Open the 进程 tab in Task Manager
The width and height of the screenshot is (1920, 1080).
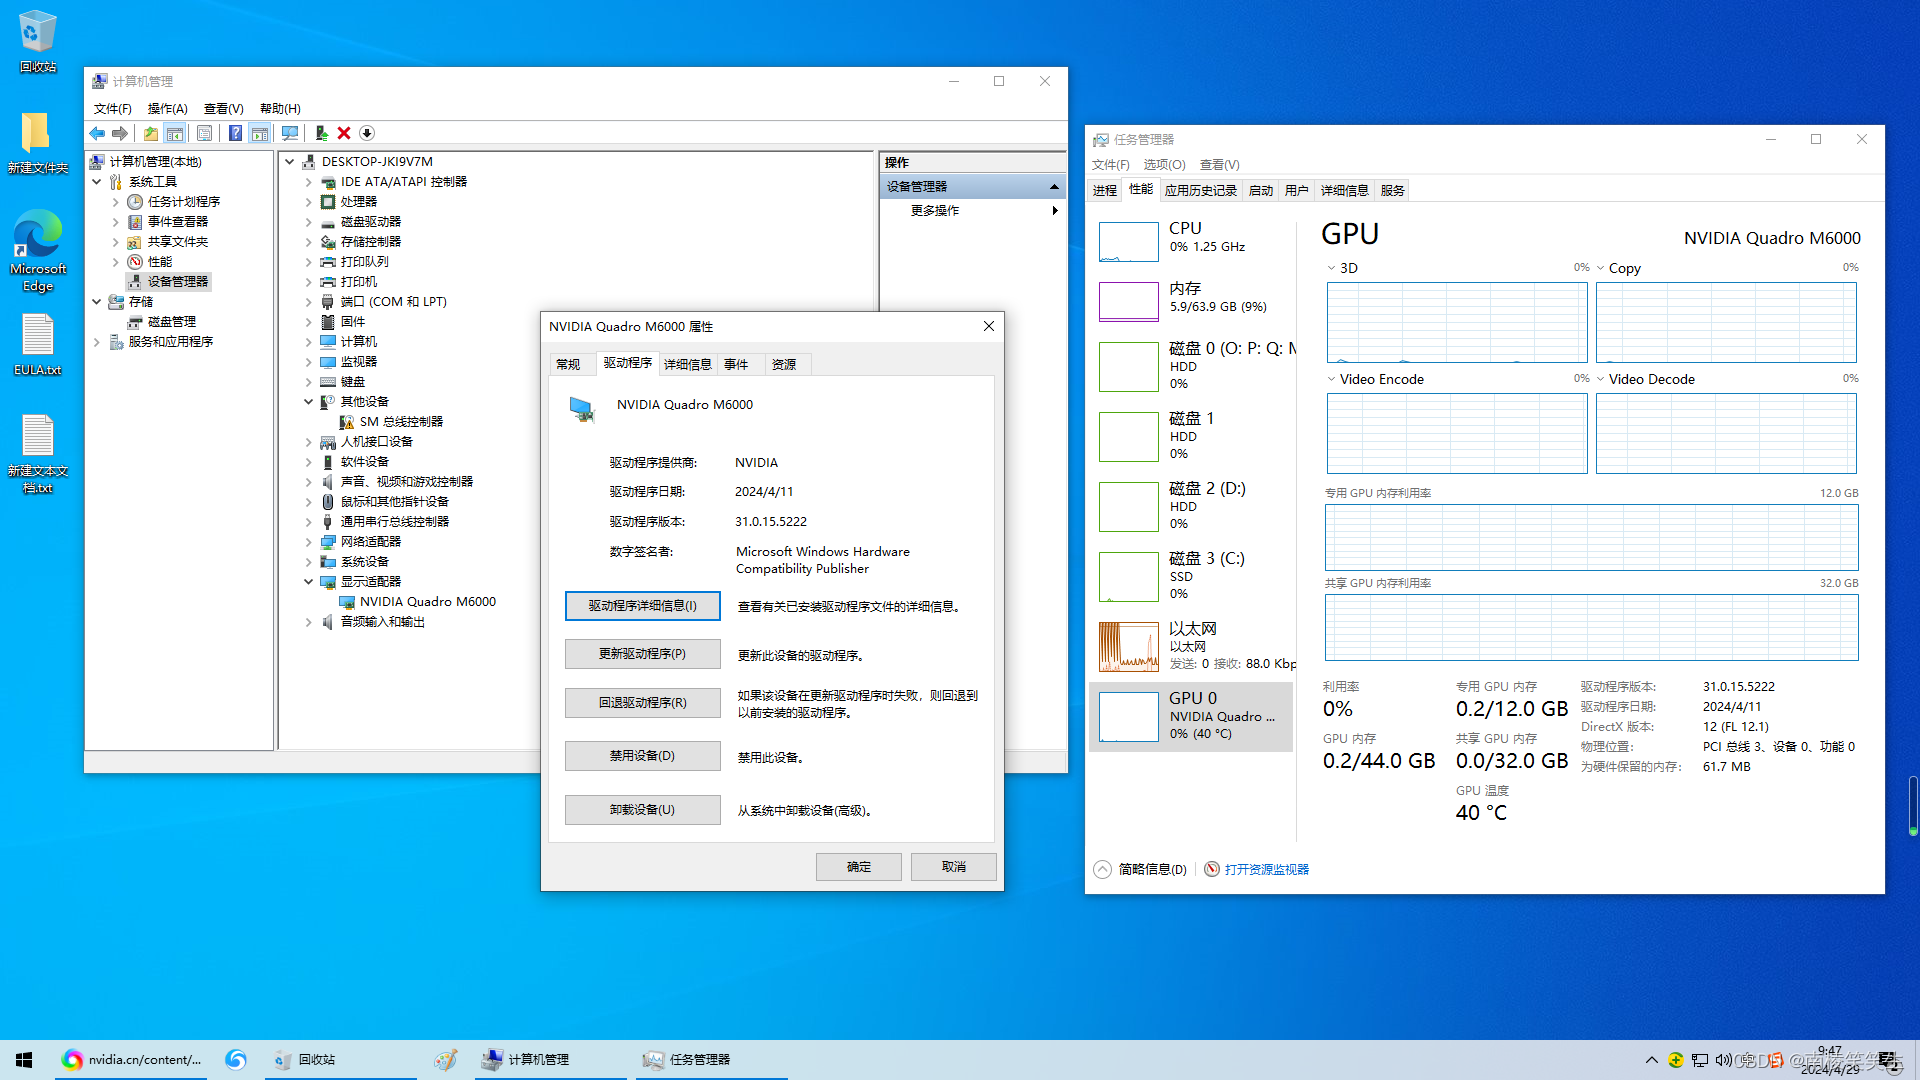click(x=1105, y=191)
